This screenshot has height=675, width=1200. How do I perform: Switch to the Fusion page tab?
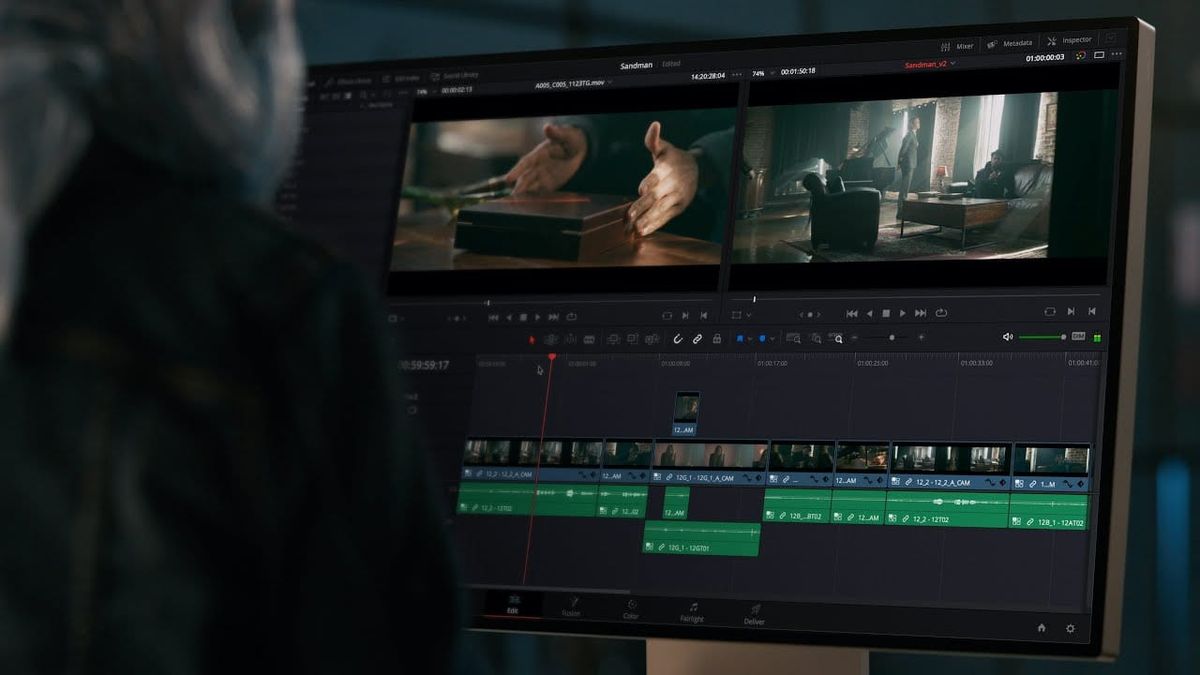(x=571, y=607)
